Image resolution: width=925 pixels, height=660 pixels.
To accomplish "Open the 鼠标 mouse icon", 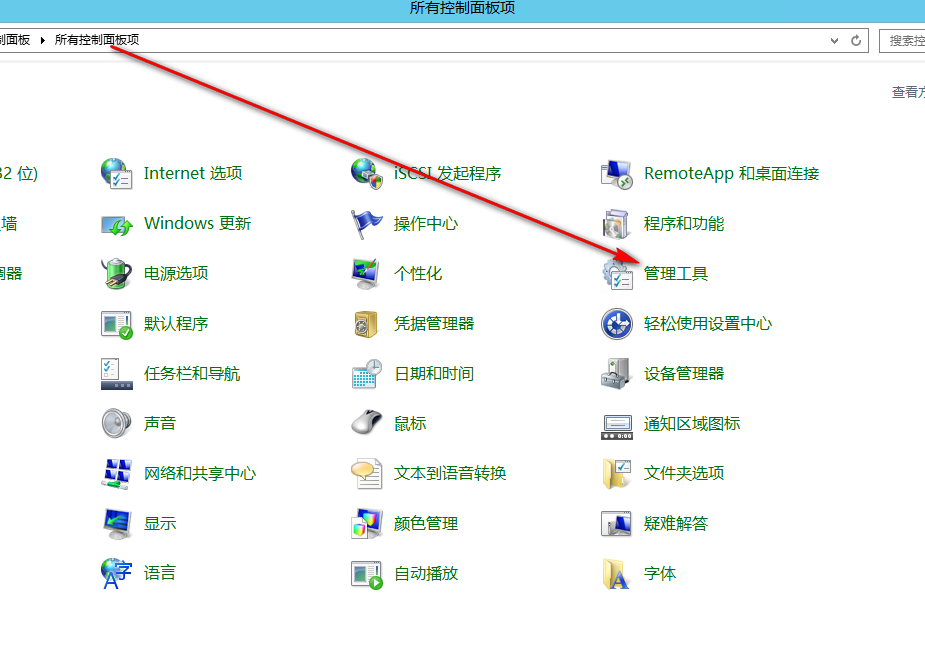I will [367, 423].
